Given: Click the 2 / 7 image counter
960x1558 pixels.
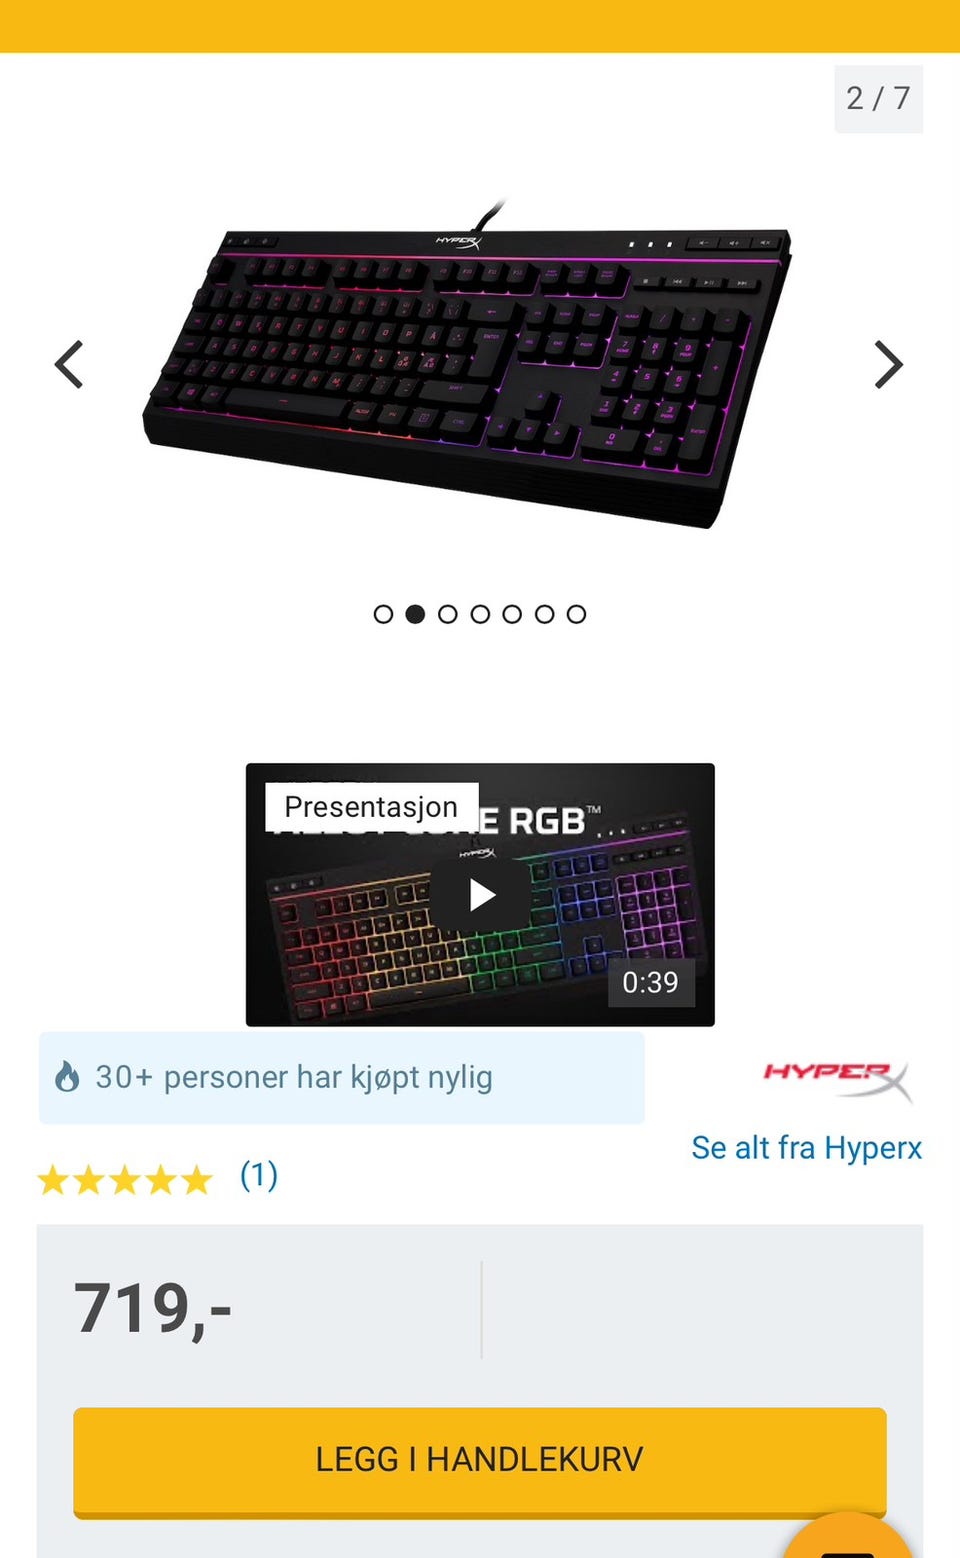Looking at the screenshot, I should 878,98.
